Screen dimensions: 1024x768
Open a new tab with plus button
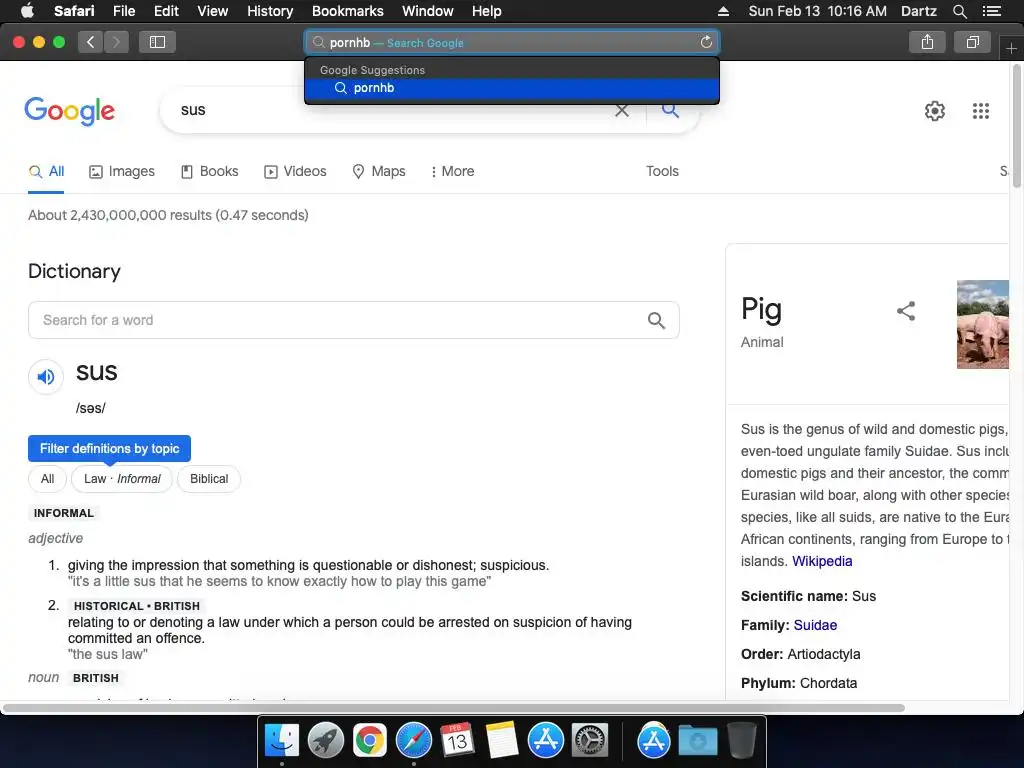(1011, 48)
